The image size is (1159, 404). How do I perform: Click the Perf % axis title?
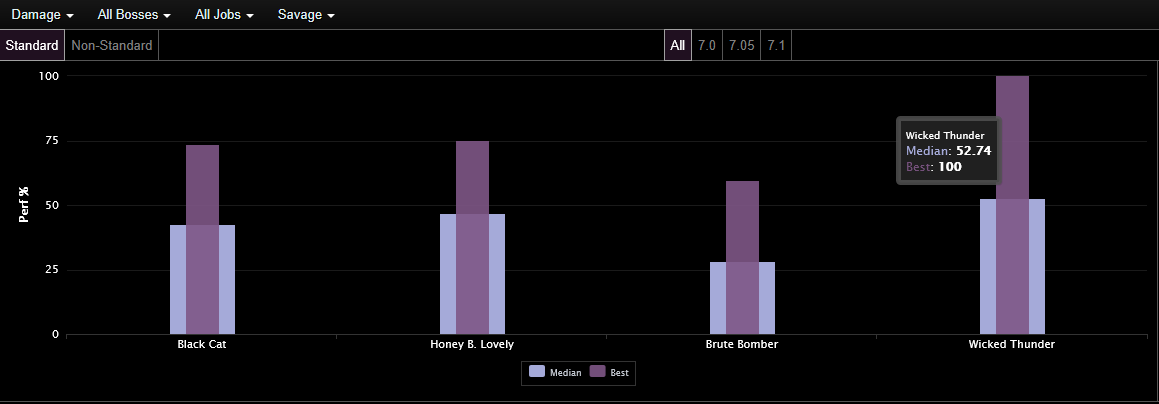pyautogui.click(x=24, y=205)
